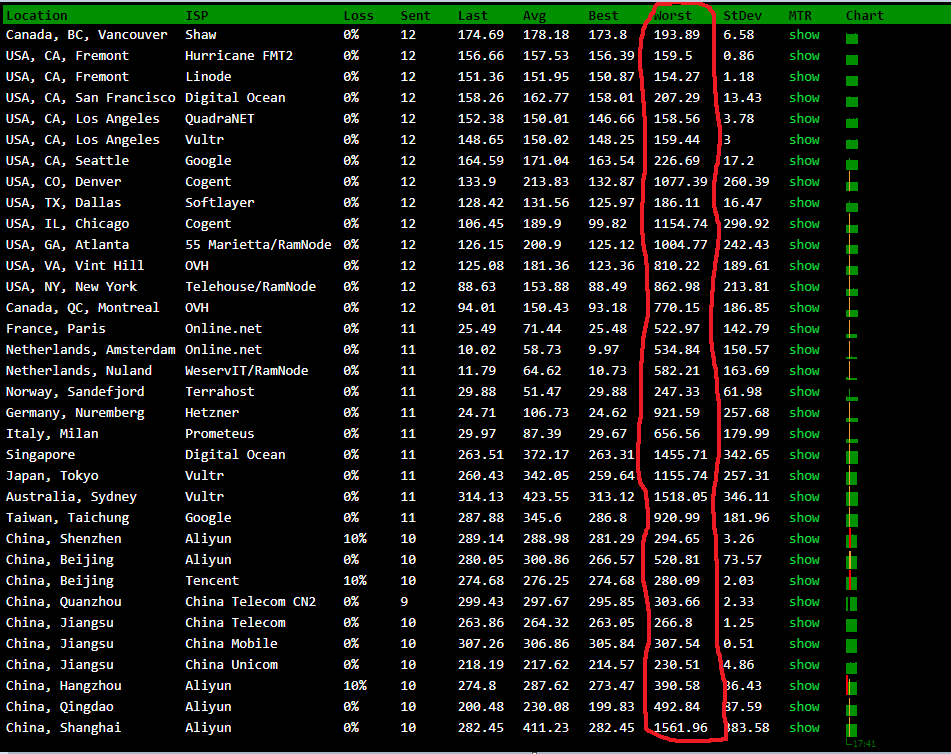The width and height of the screenshot is (951, 754).
Task: Click show link for Denver Cogent row
Action: pyautogui.click(x=804, y=182)
